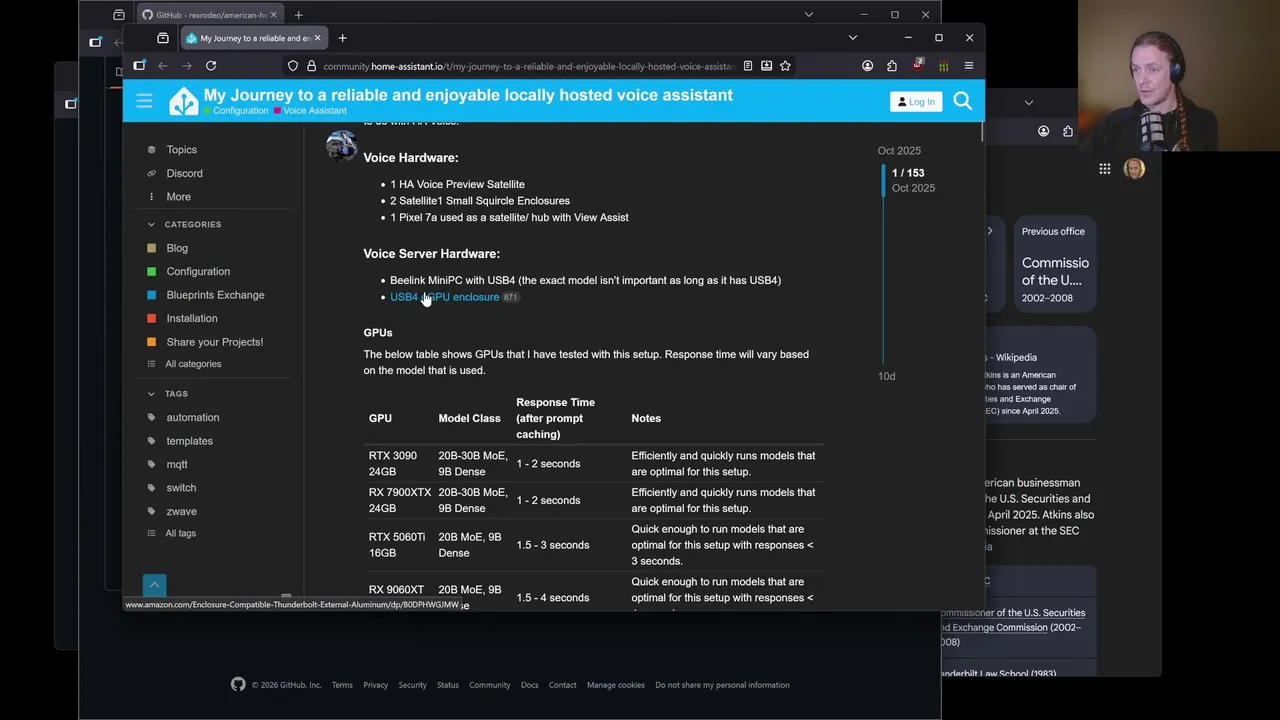The height and width of the screenshot is (720, 1280).
Task: Click the blue scroll-up arrow button in sidebar
Action: pyautogui.click(x=154, y=585)
